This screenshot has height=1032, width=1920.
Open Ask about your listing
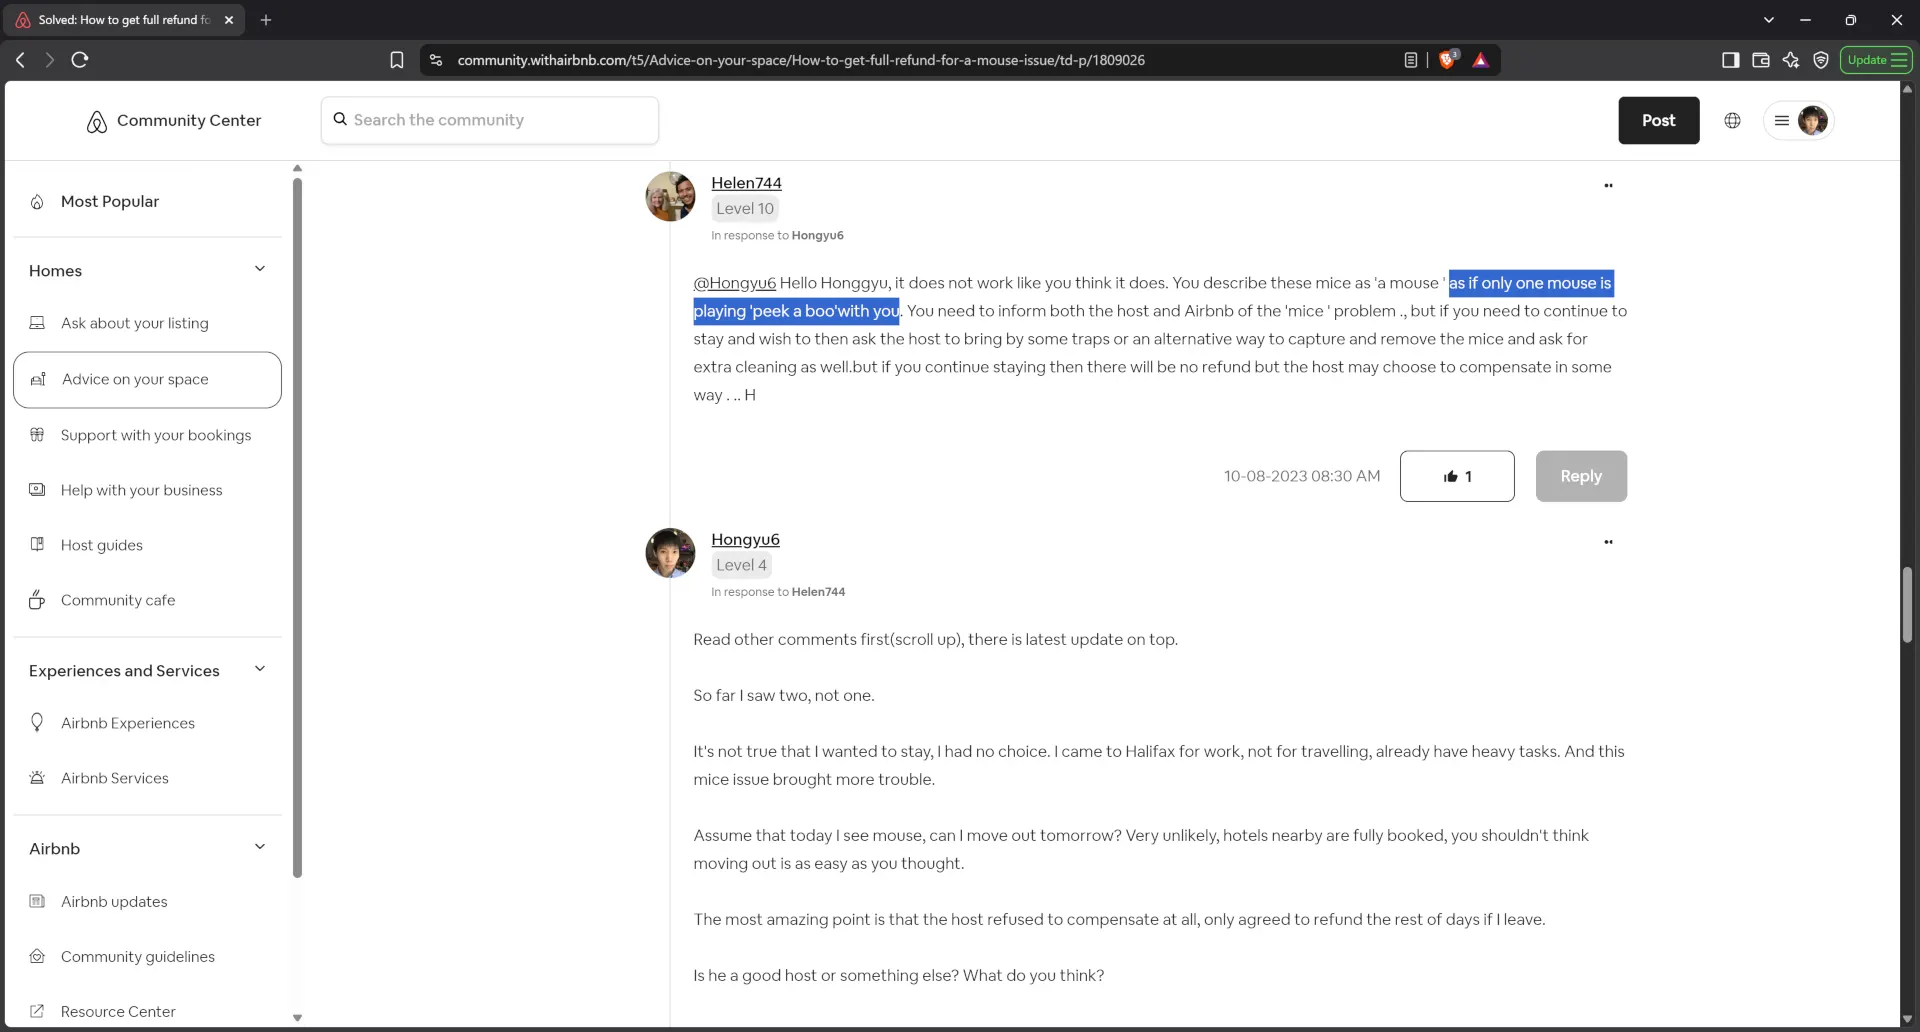(135, 323)
